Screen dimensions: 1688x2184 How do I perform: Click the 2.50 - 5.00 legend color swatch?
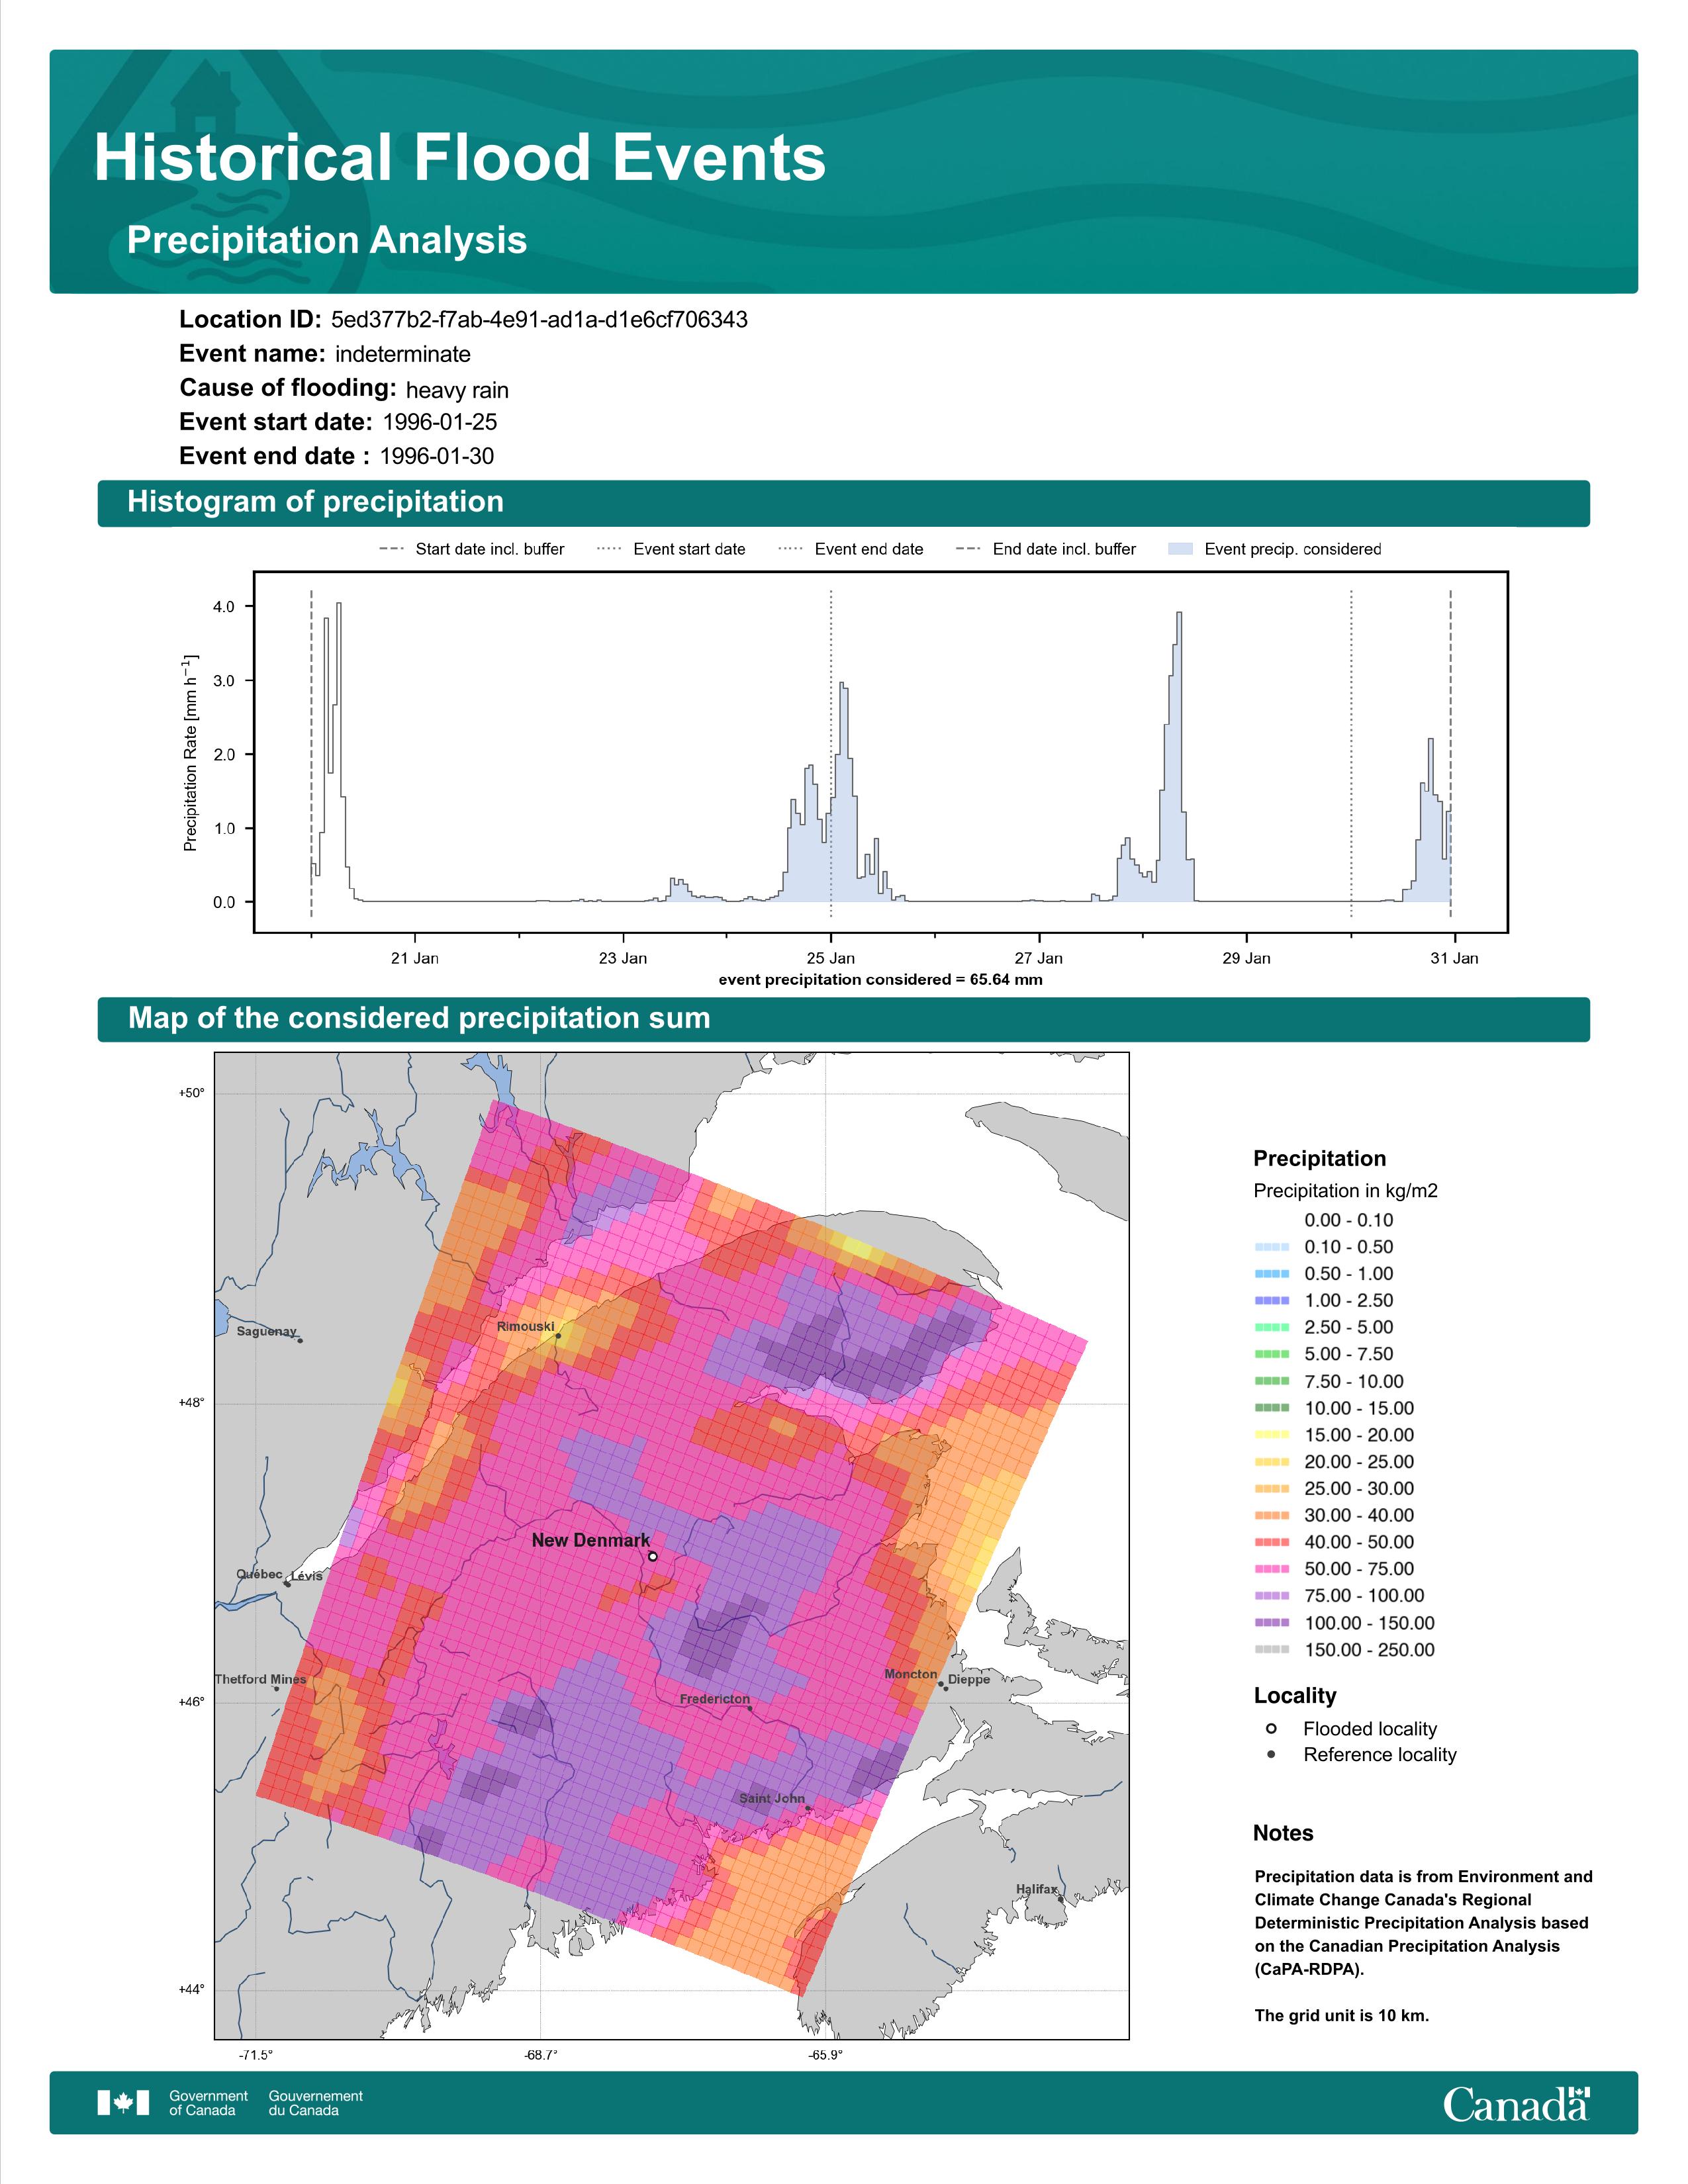(x=1271, y=1327)
